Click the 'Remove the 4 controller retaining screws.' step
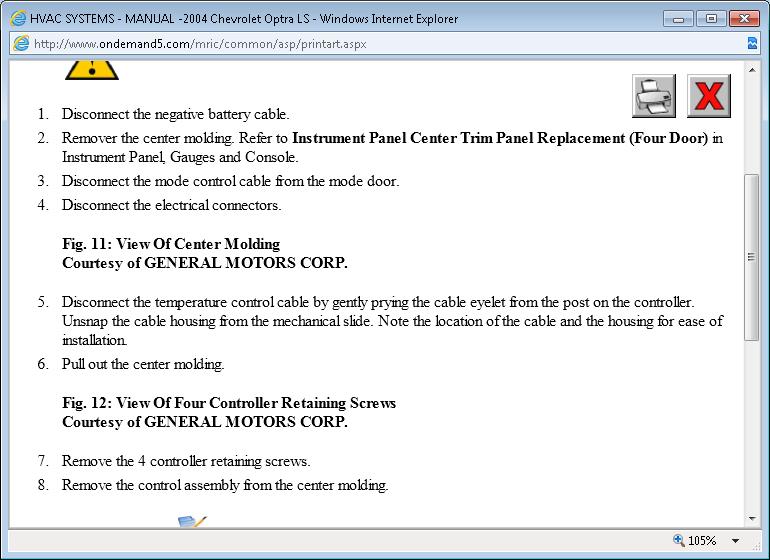 click(186, 461)
